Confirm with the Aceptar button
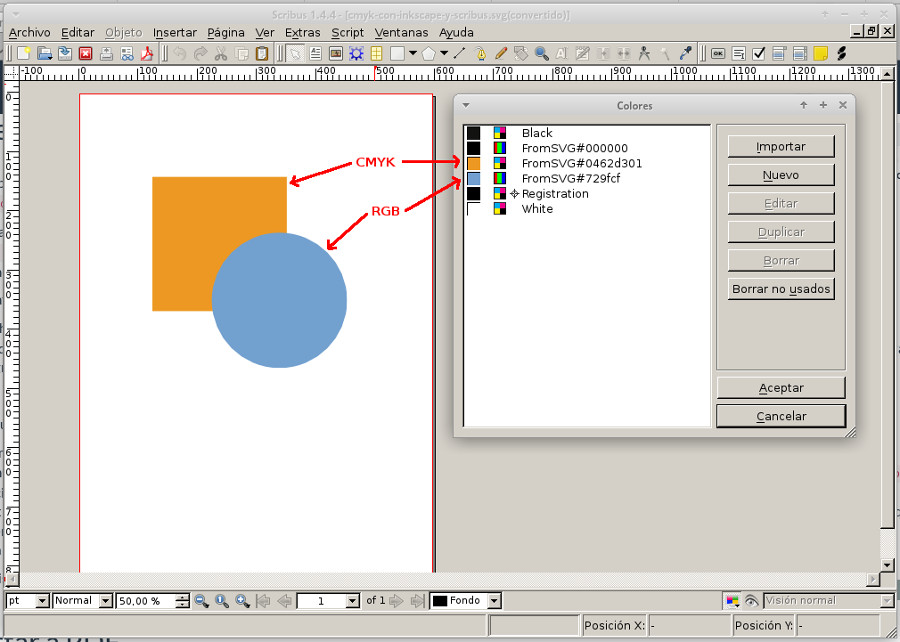Screen dimensions: 900x642 pos(781,388)
